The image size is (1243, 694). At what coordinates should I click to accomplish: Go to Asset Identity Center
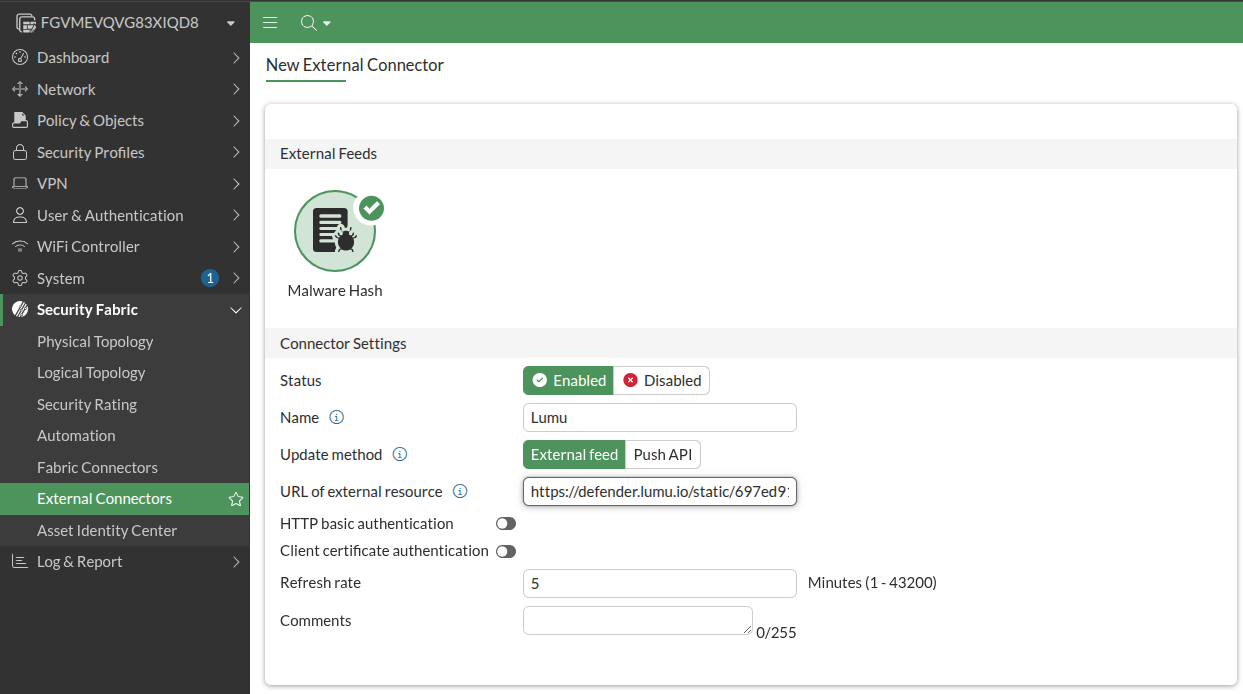[107, 530]
